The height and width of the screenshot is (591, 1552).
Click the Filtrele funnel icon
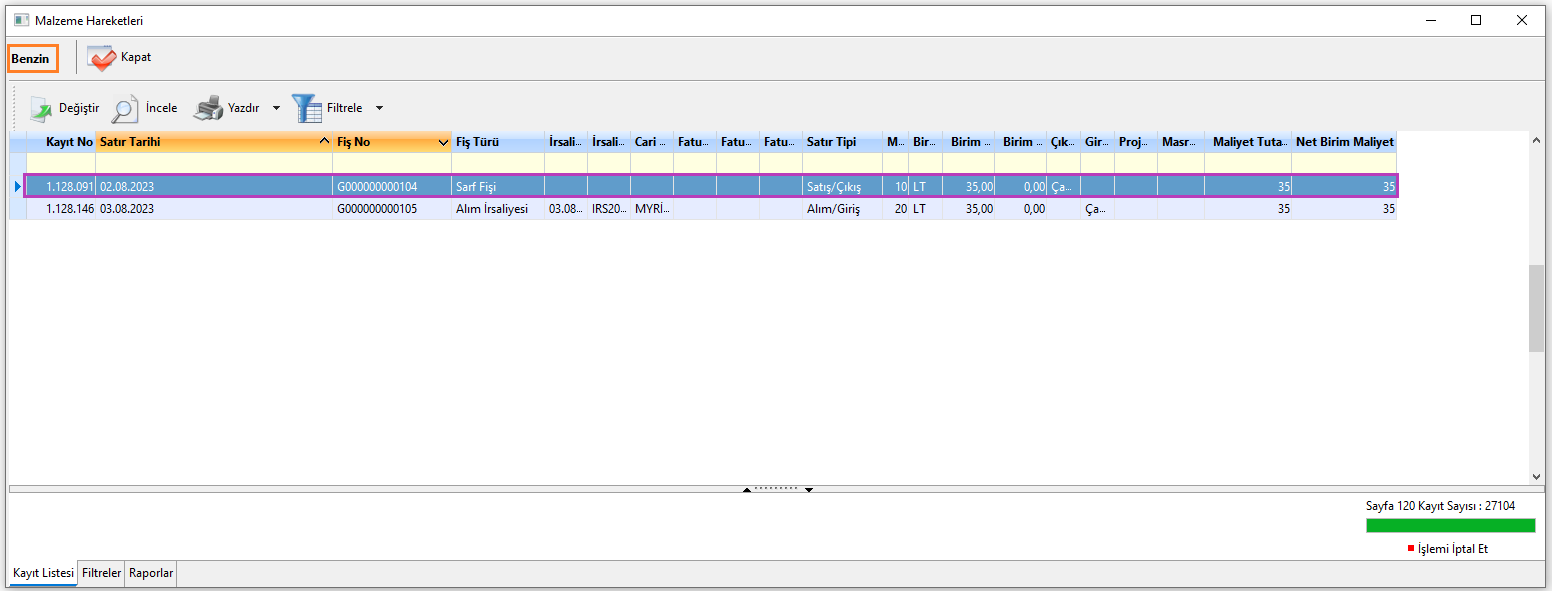(x=306, y=108)
